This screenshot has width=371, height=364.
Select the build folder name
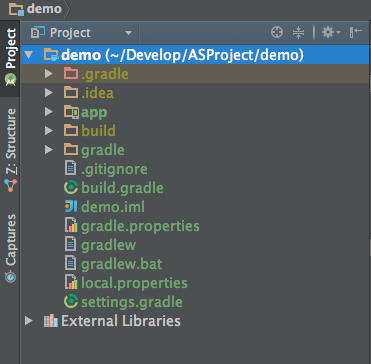[x=98, y=131]
